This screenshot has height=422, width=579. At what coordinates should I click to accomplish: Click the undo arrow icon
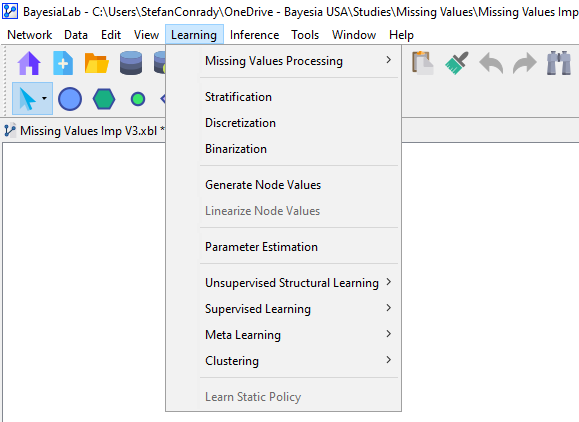(491, 64)
